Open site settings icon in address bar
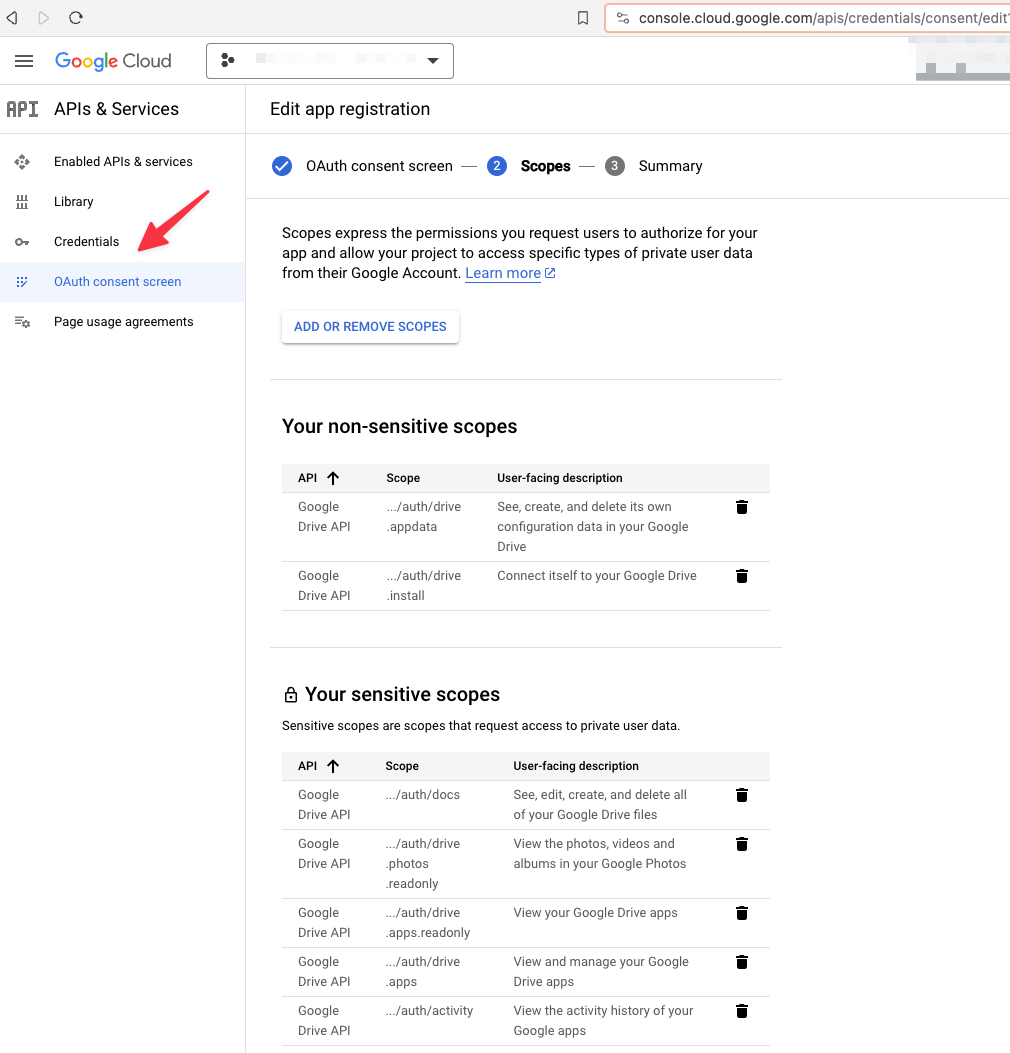The image size is (1010, 1053). [x=623, y=18]
